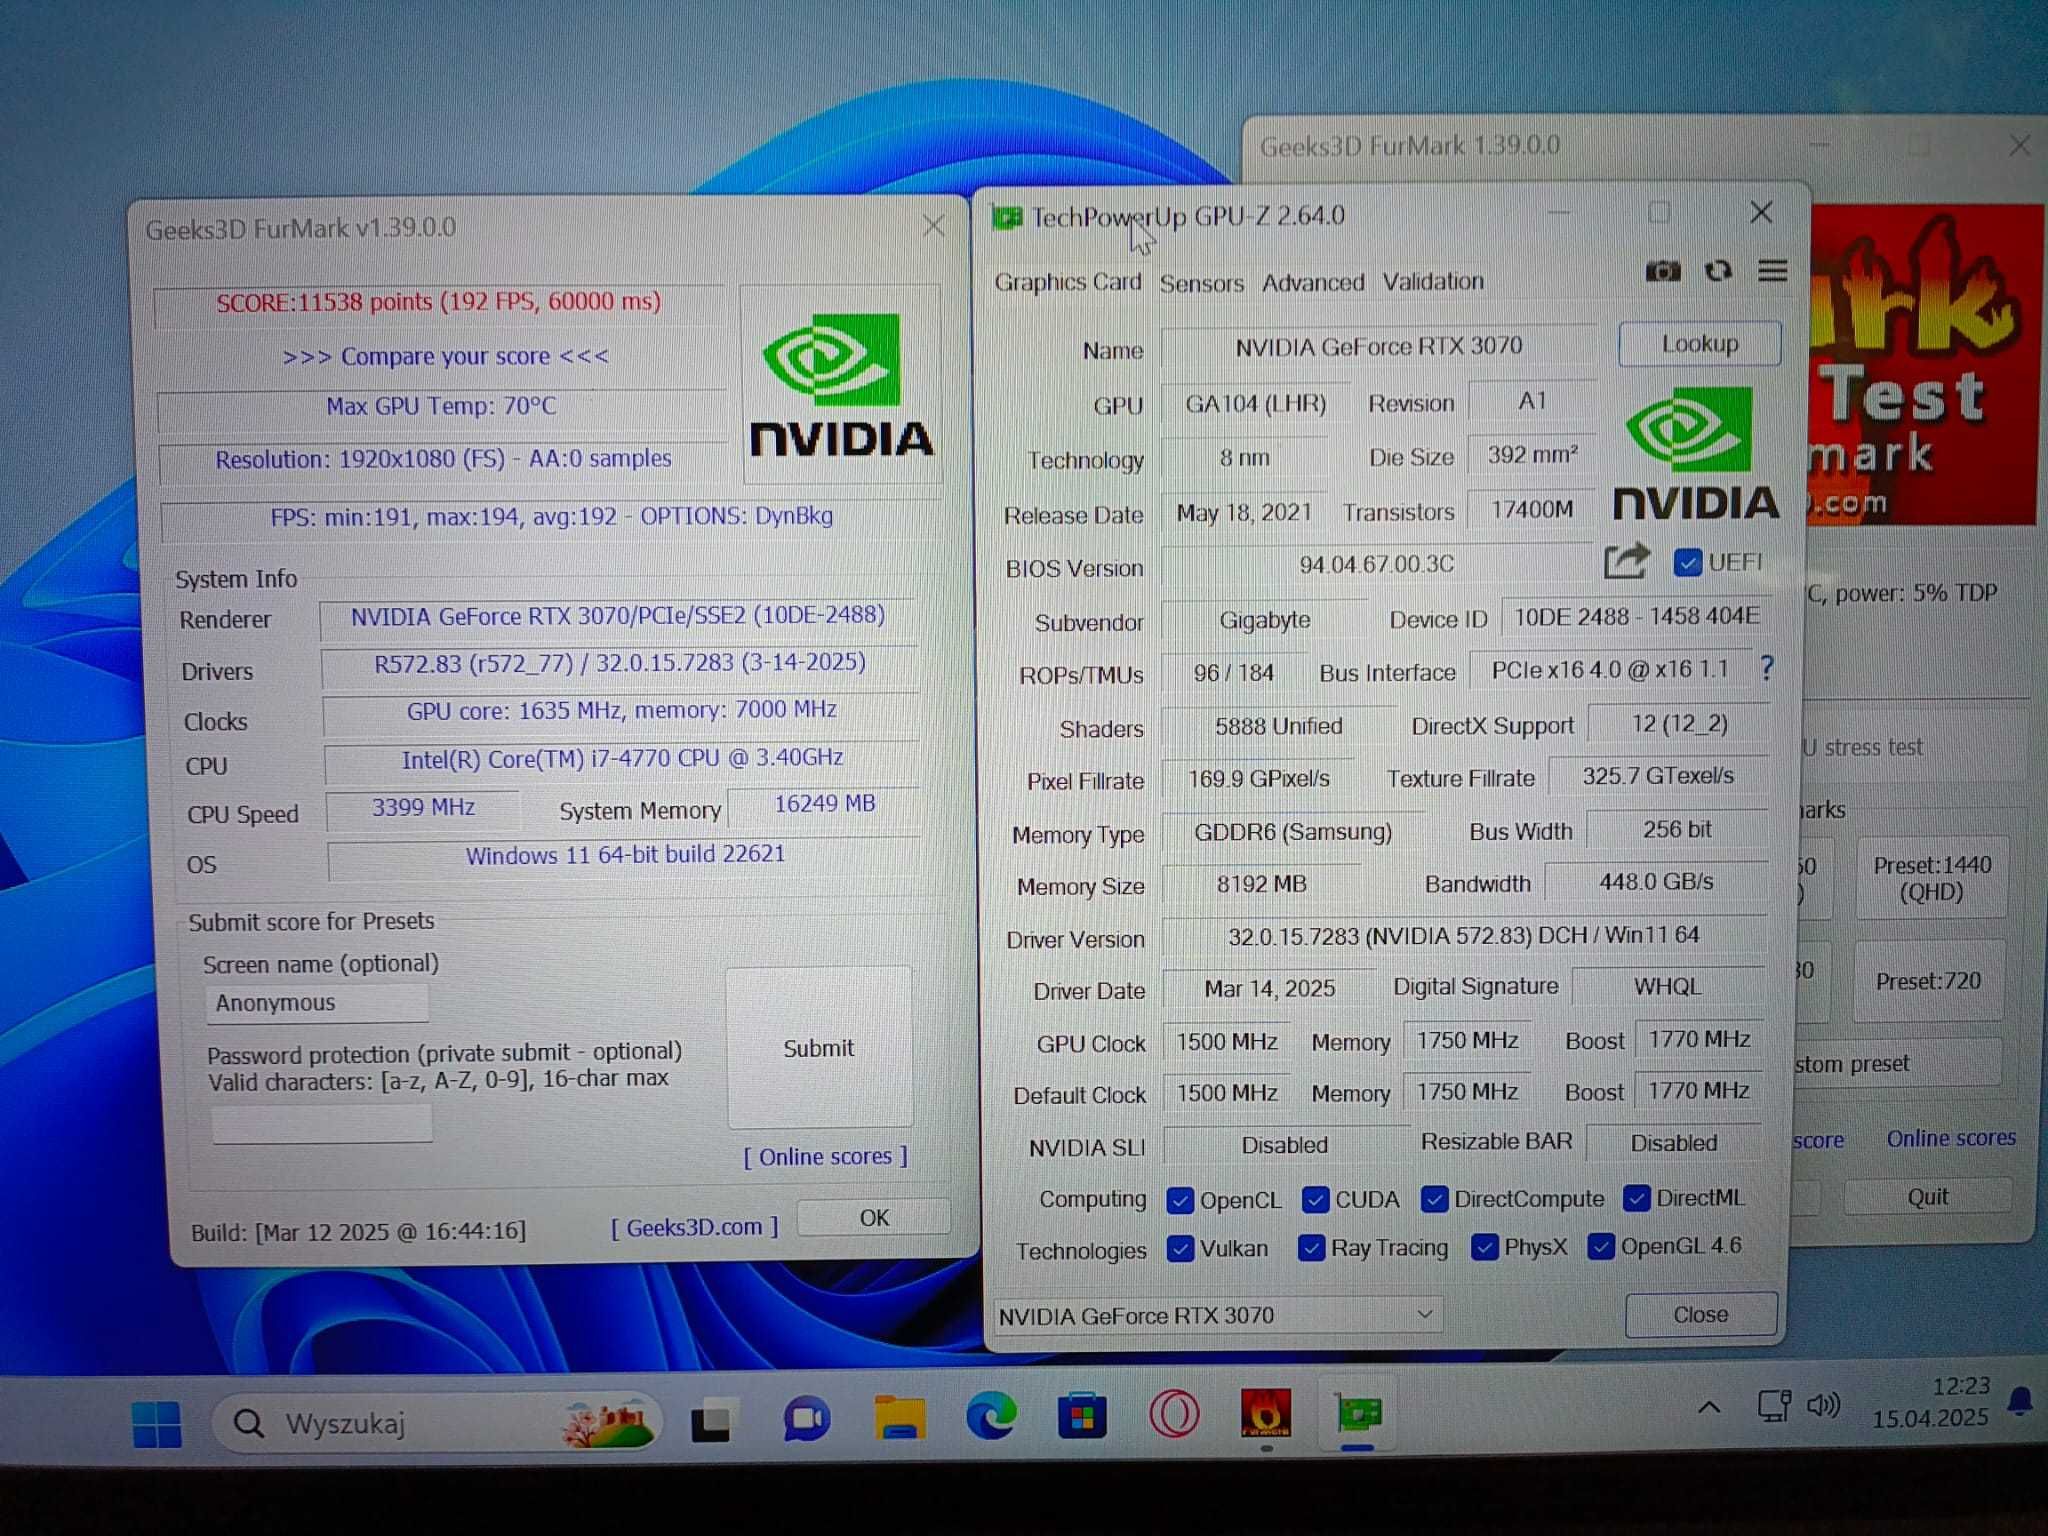
Task: Toggle the OpenCL checkbox
Action: (x=1180, y=1200)
